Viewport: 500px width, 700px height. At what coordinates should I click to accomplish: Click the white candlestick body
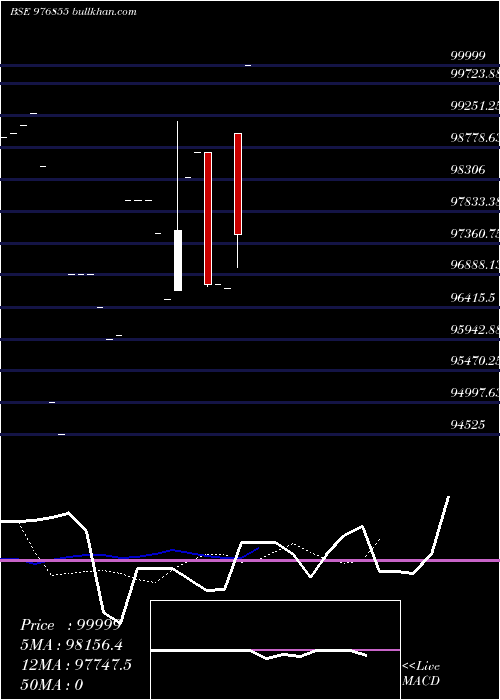tap(178, 260)
